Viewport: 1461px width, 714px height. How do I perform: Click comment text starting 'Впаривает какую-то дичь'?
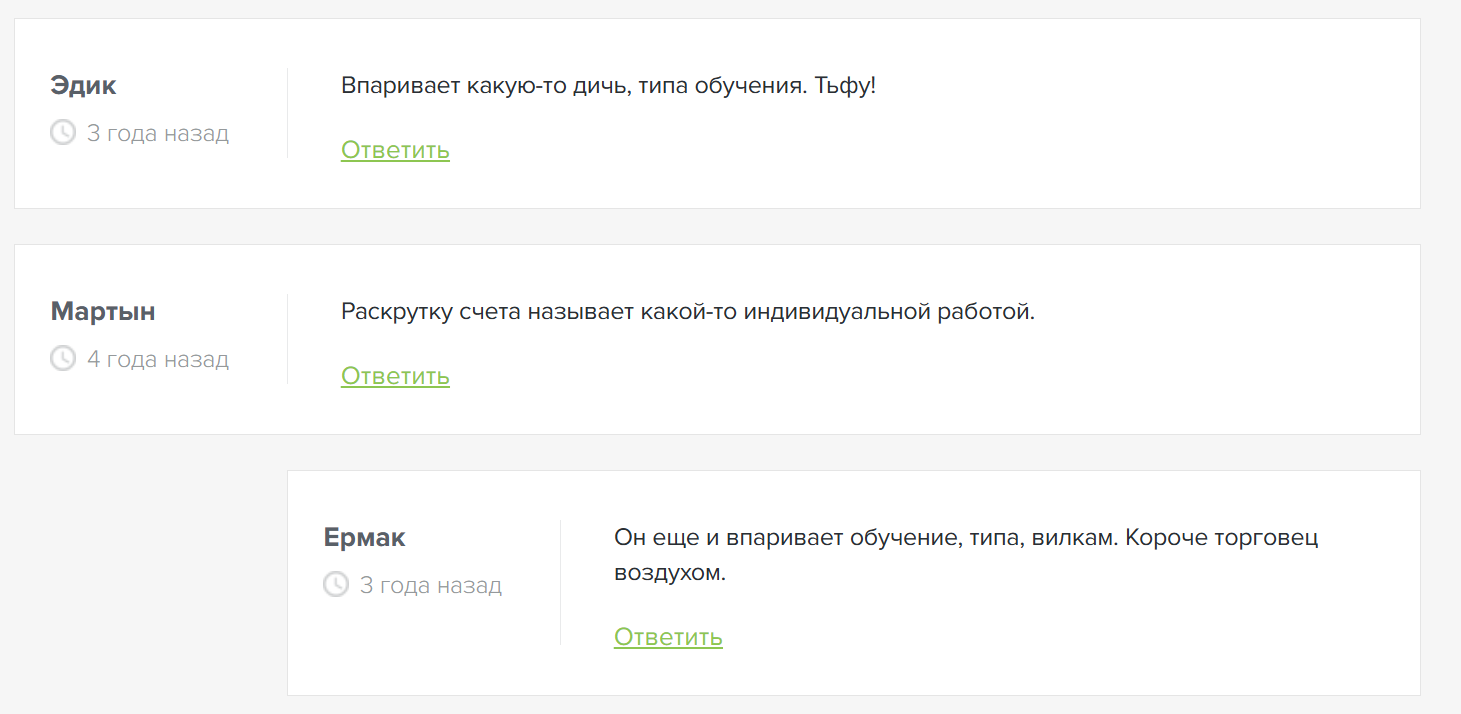pyautogui.click(x=560, y=86)
